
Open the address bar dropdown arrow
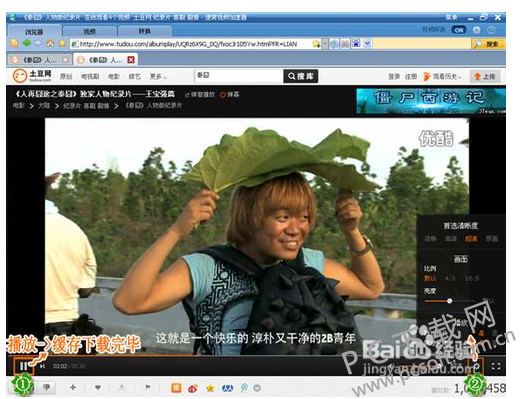coord(325,44)
